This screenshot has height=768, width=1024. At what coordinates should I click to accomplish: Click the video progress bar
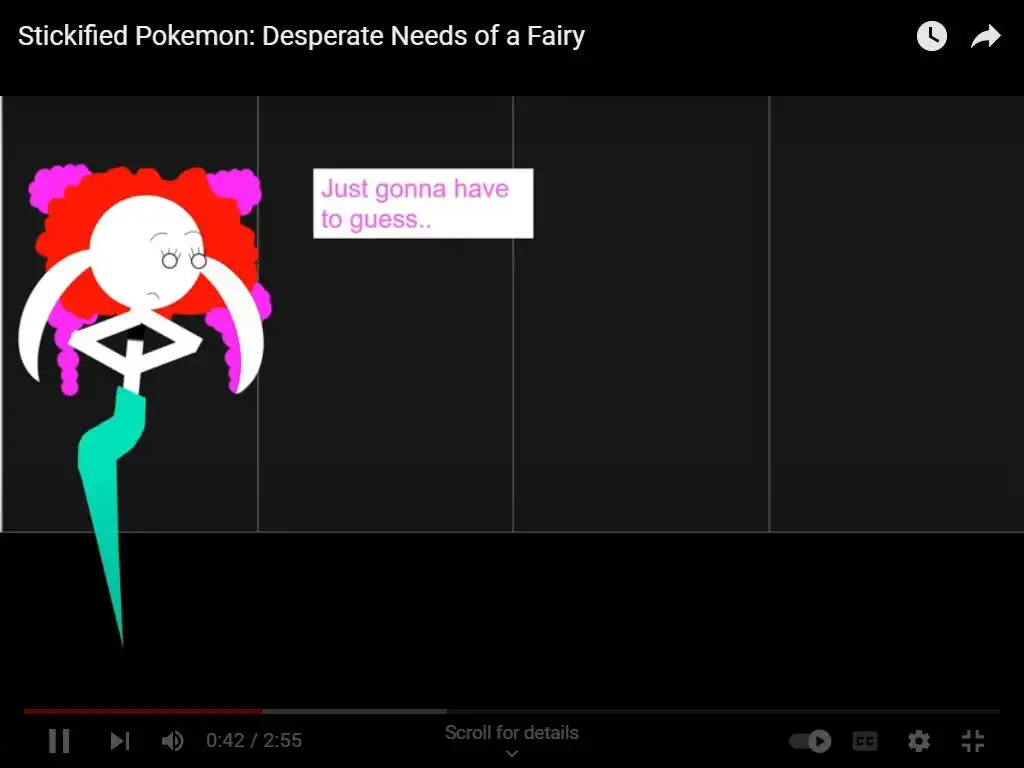click(x=512, y=711)
